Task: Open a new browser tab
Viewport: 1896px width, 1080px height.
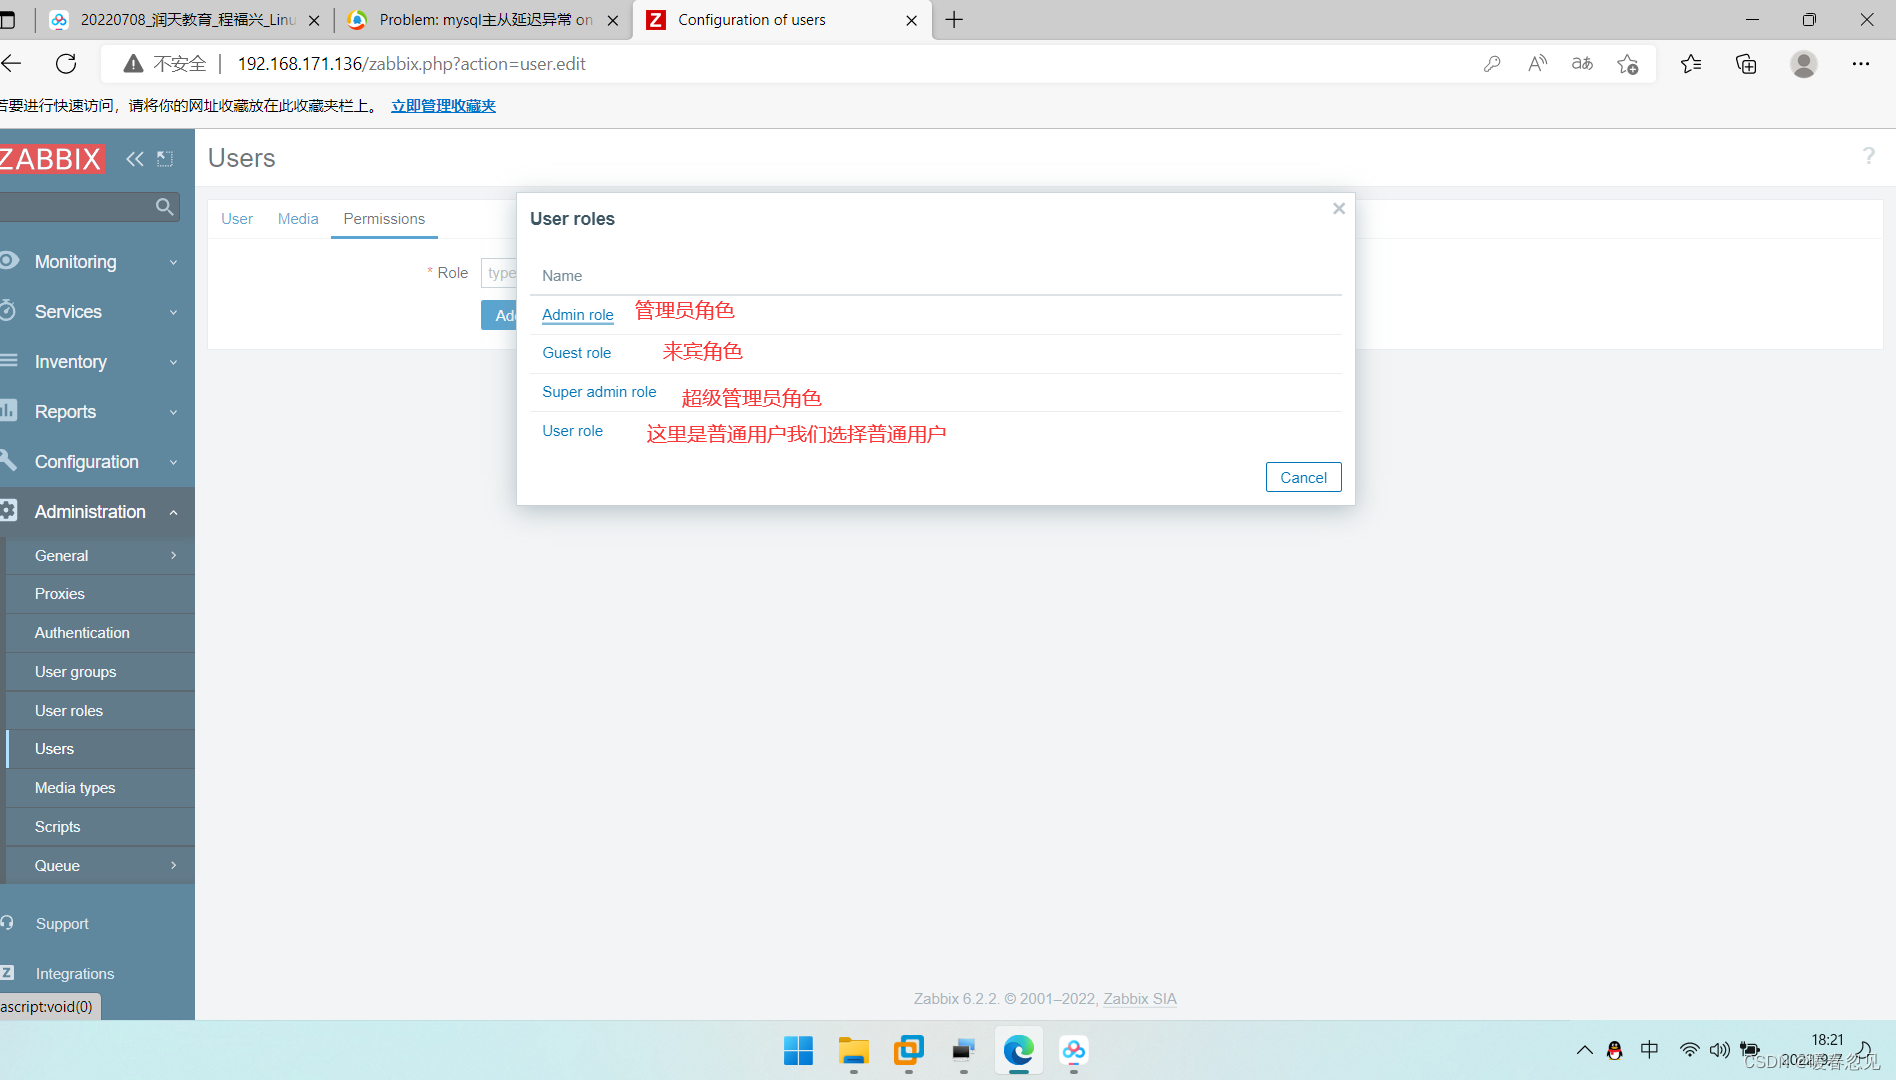Action: coord(955,20)
